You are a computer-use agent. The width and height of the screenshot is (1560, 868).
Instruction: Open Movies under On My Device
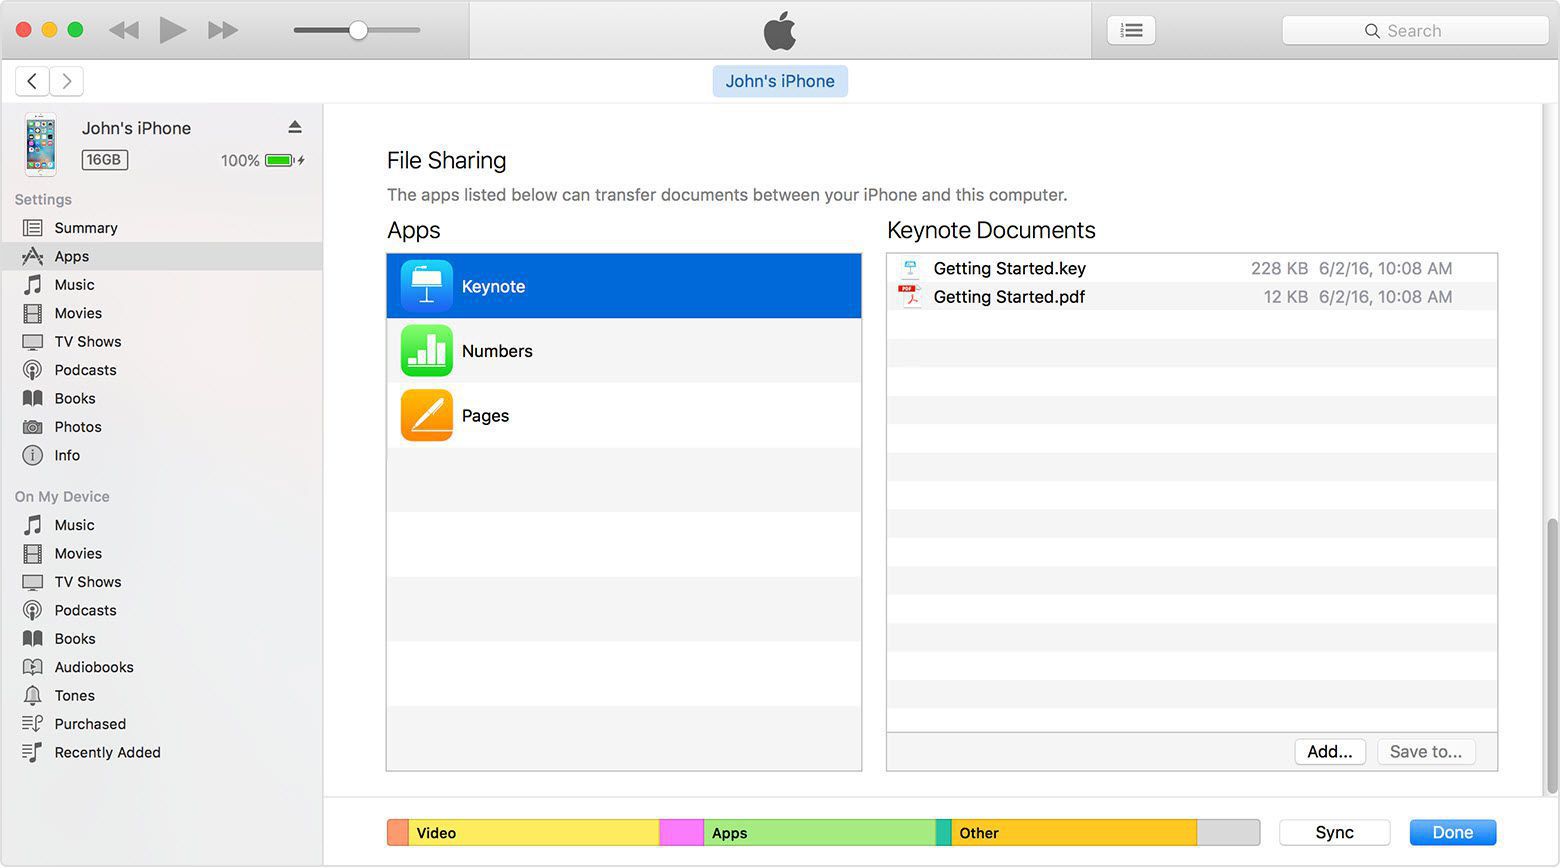[162, 553]
